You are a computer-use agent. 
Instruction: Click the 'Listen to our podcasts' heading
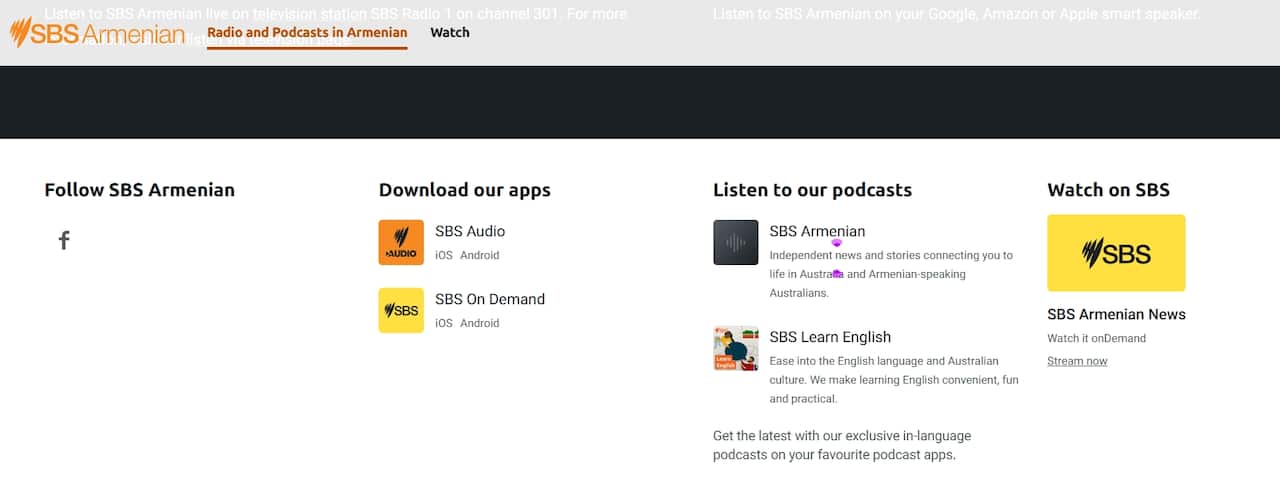pos(812,189)
